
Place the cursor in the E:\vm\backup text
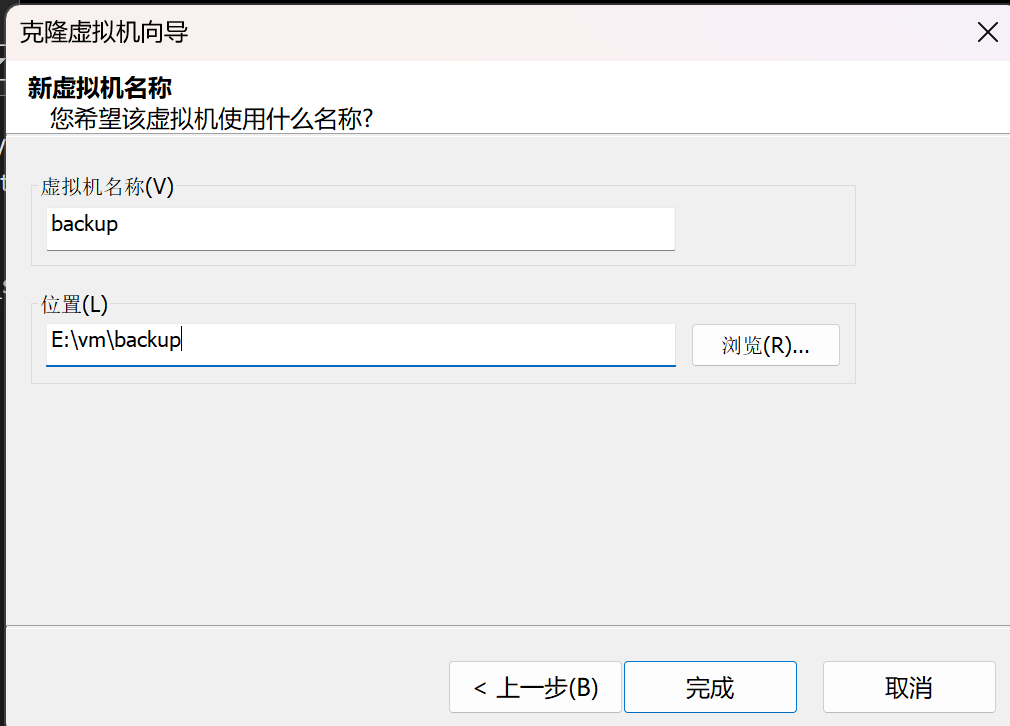point(116,339)
